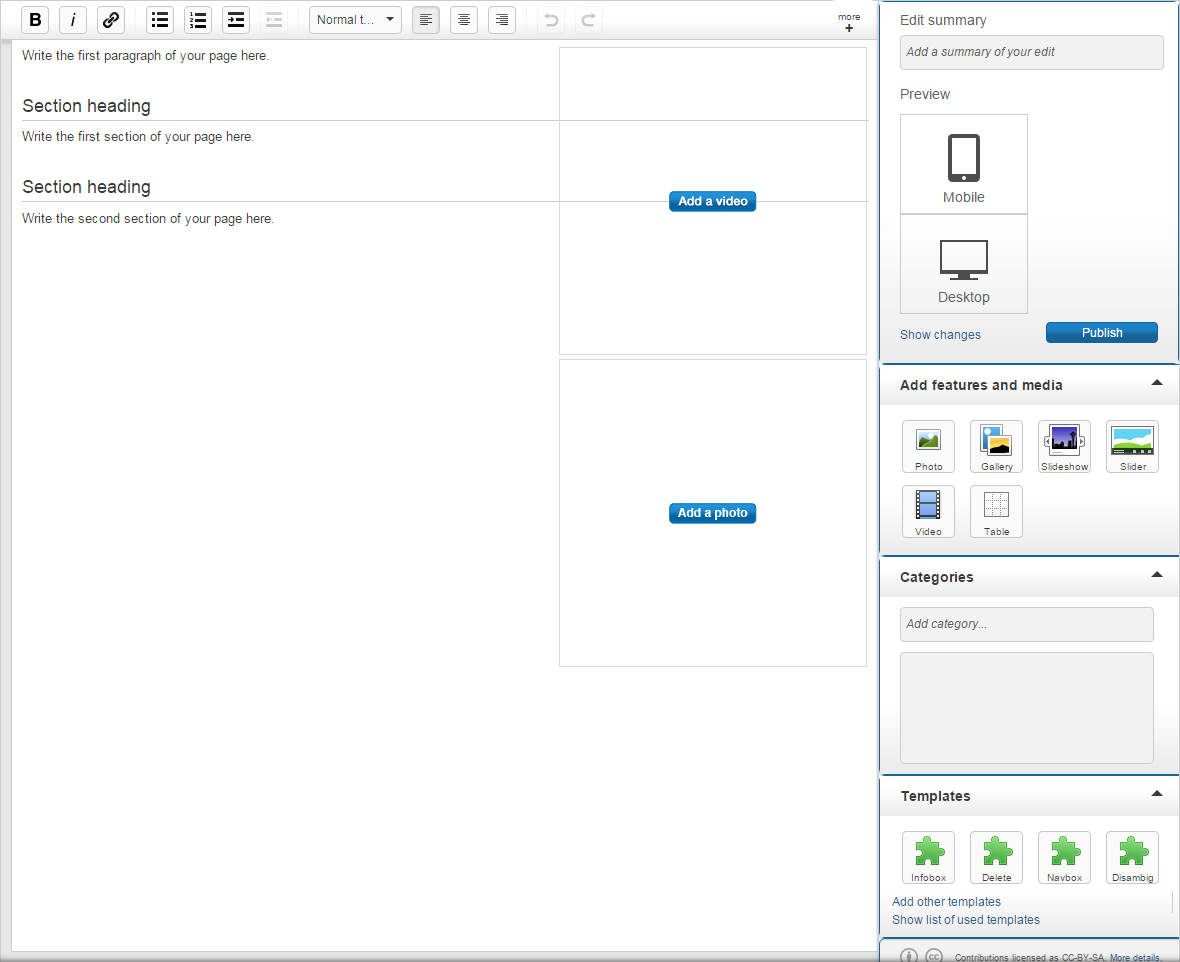Collapse the Templates panel
1180x962 pixels.
(1157, 794)
